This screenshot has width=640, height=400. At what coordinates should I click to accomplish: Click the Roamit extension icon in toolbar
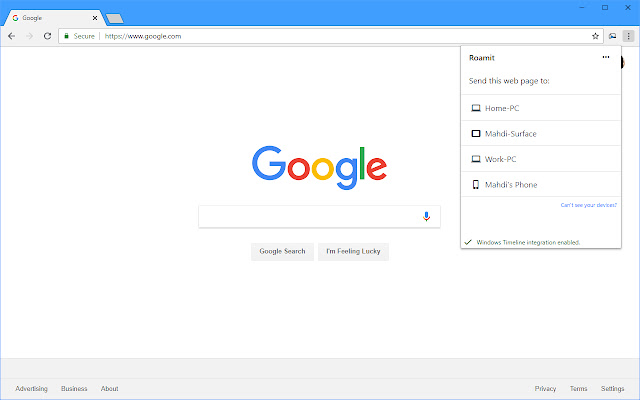click(612, 36)
